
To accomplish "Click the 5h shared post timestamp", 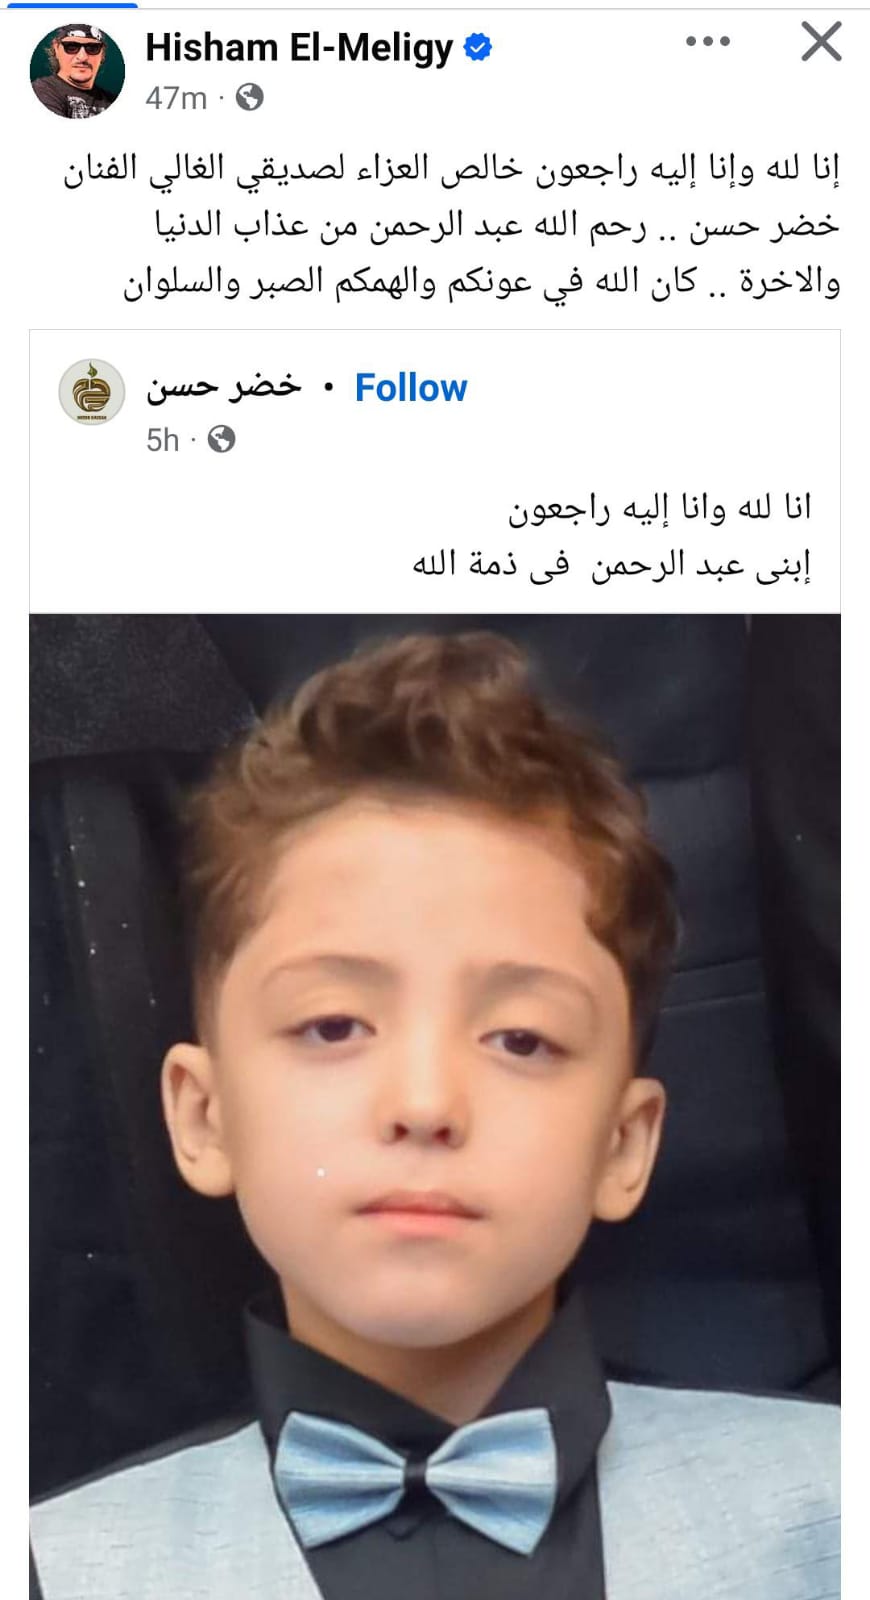I will tap(163, 440).
